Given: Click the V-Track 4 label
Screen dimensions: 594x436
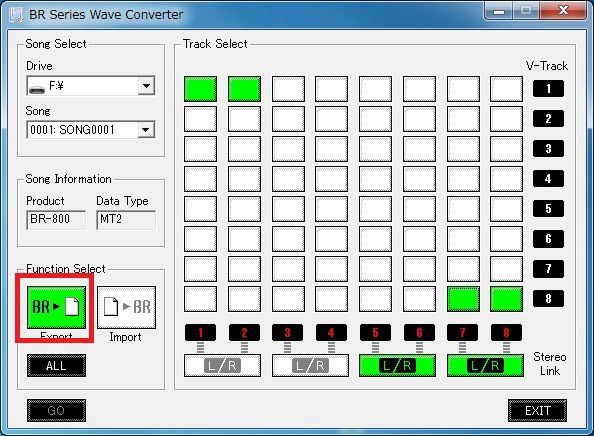Looking at the screenshot, I should point(548,178).
